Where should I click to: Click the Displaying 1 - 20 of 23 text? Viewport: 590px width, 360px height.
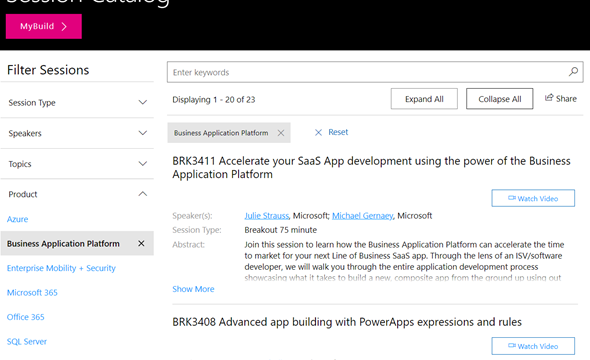point(214,100)
